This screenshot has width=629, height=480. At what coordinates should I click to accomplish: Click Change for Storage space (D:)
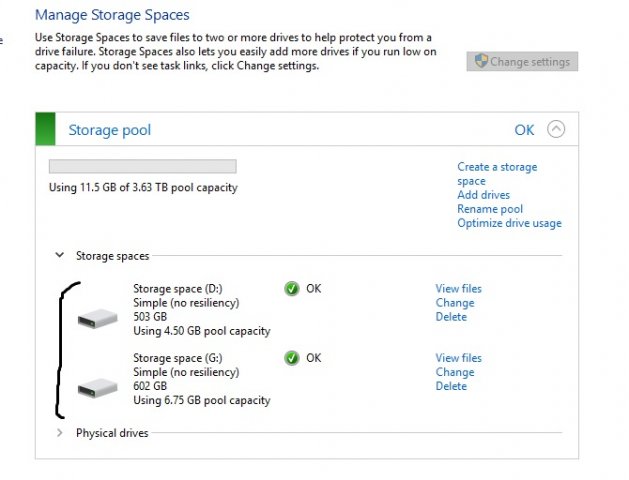[455, 303]
